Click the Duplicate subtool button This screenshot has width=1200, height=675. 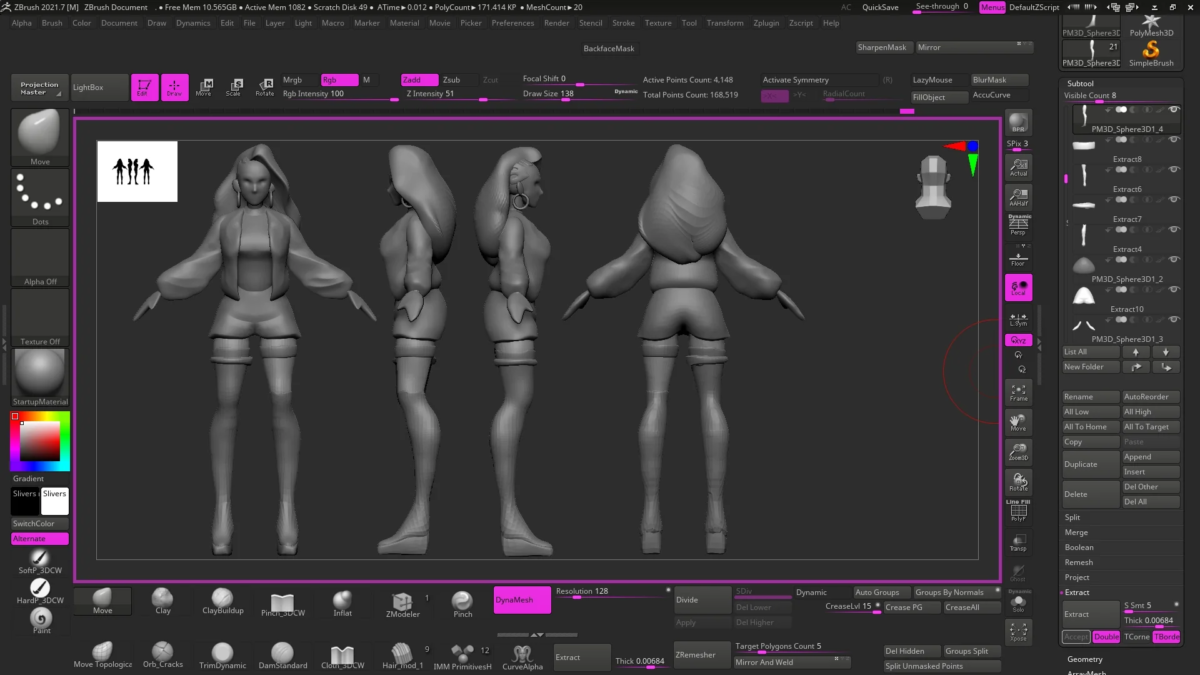click(x=1089, y=464)
